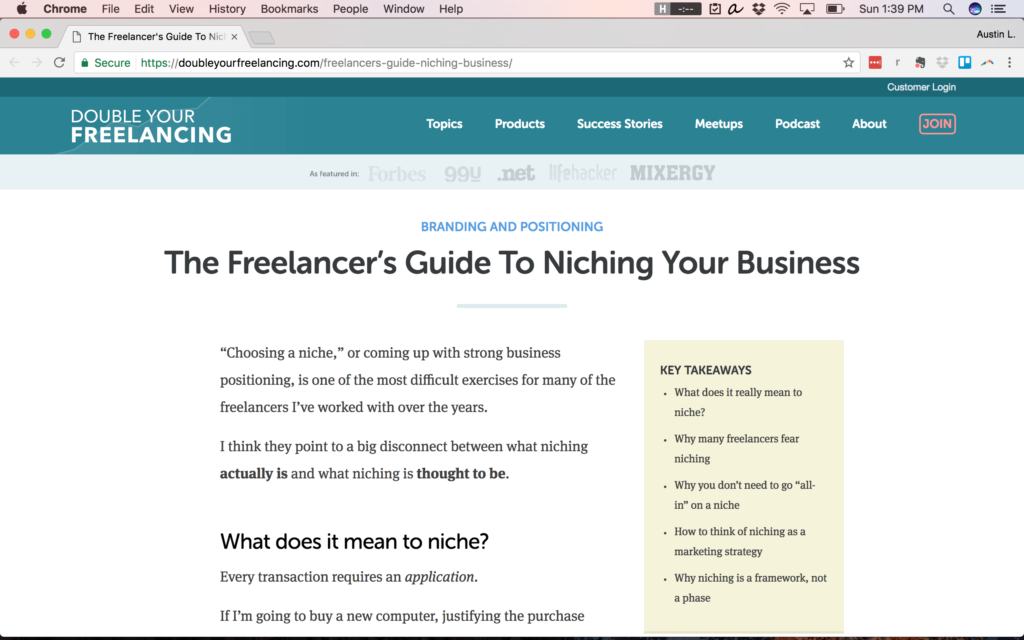Bookmark this page with the star icon
The width and height of the screenshot is (1024, 640).
pos(848,62)
